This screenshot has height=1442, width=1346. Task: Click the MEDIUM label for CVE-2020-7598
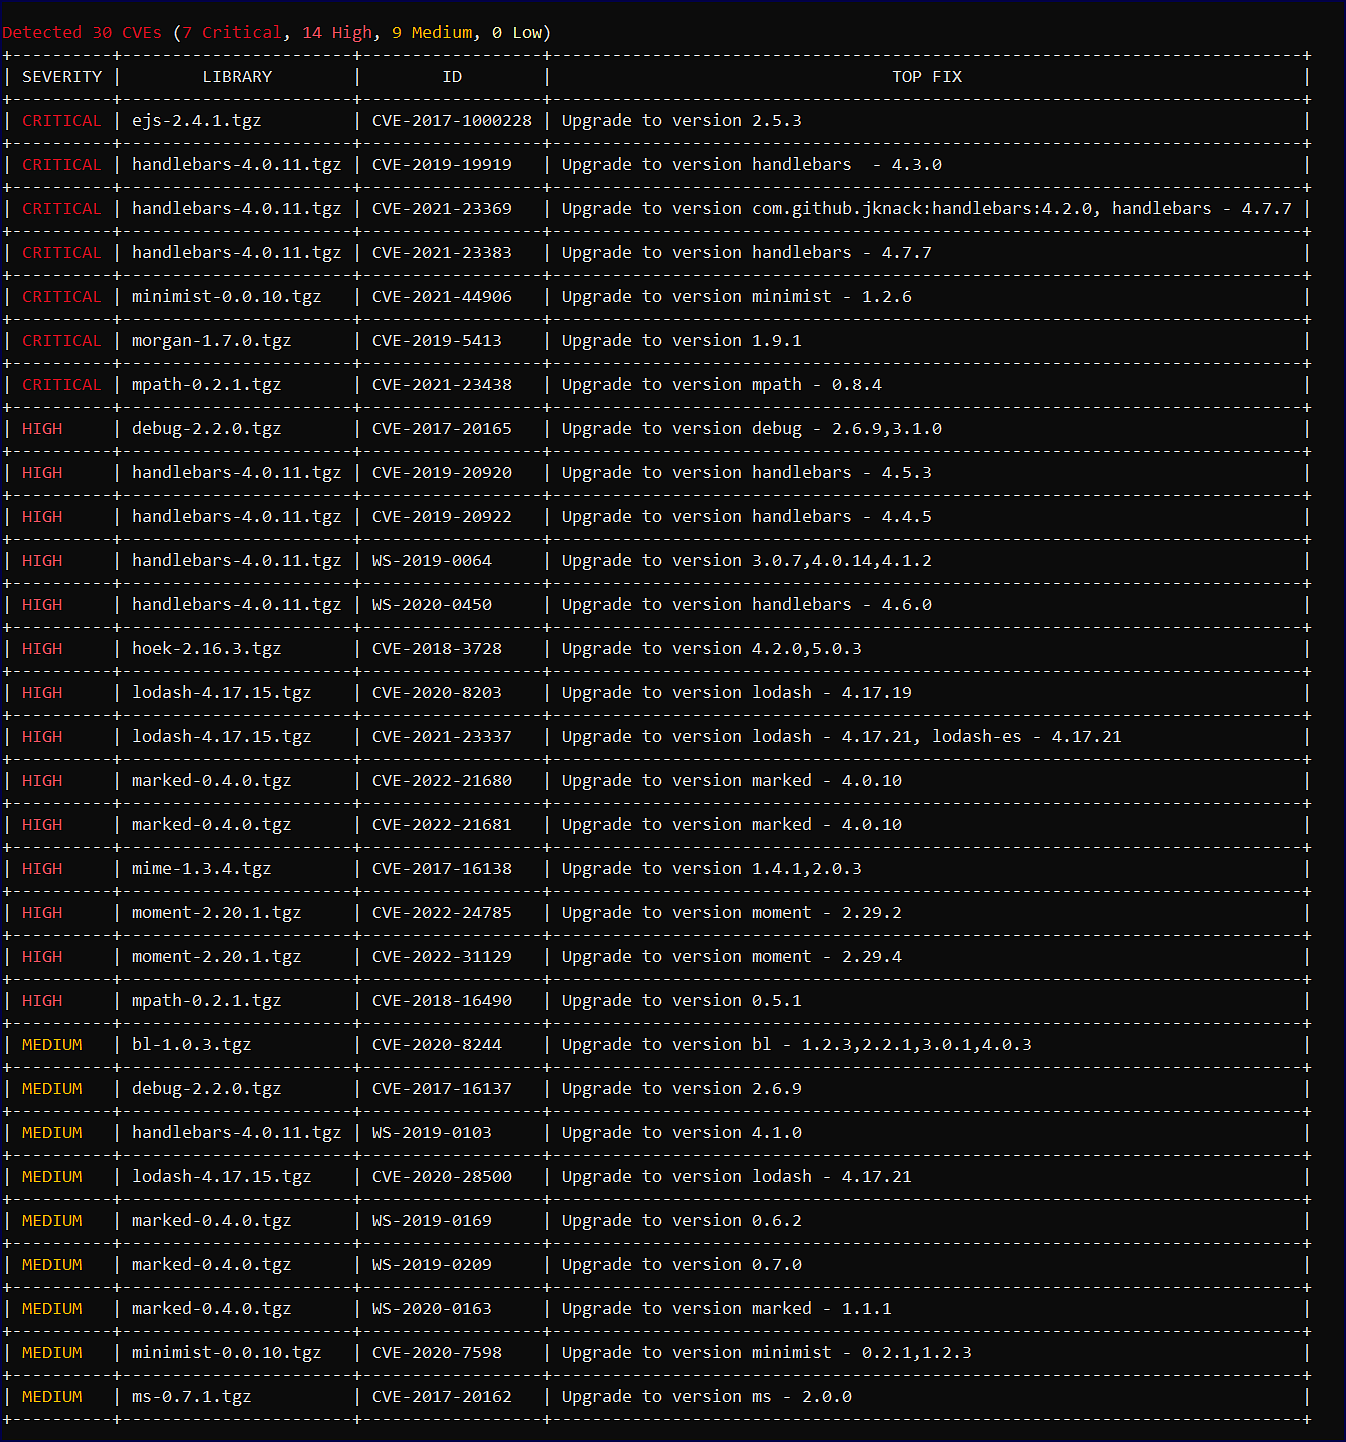tap(52, 1353)
